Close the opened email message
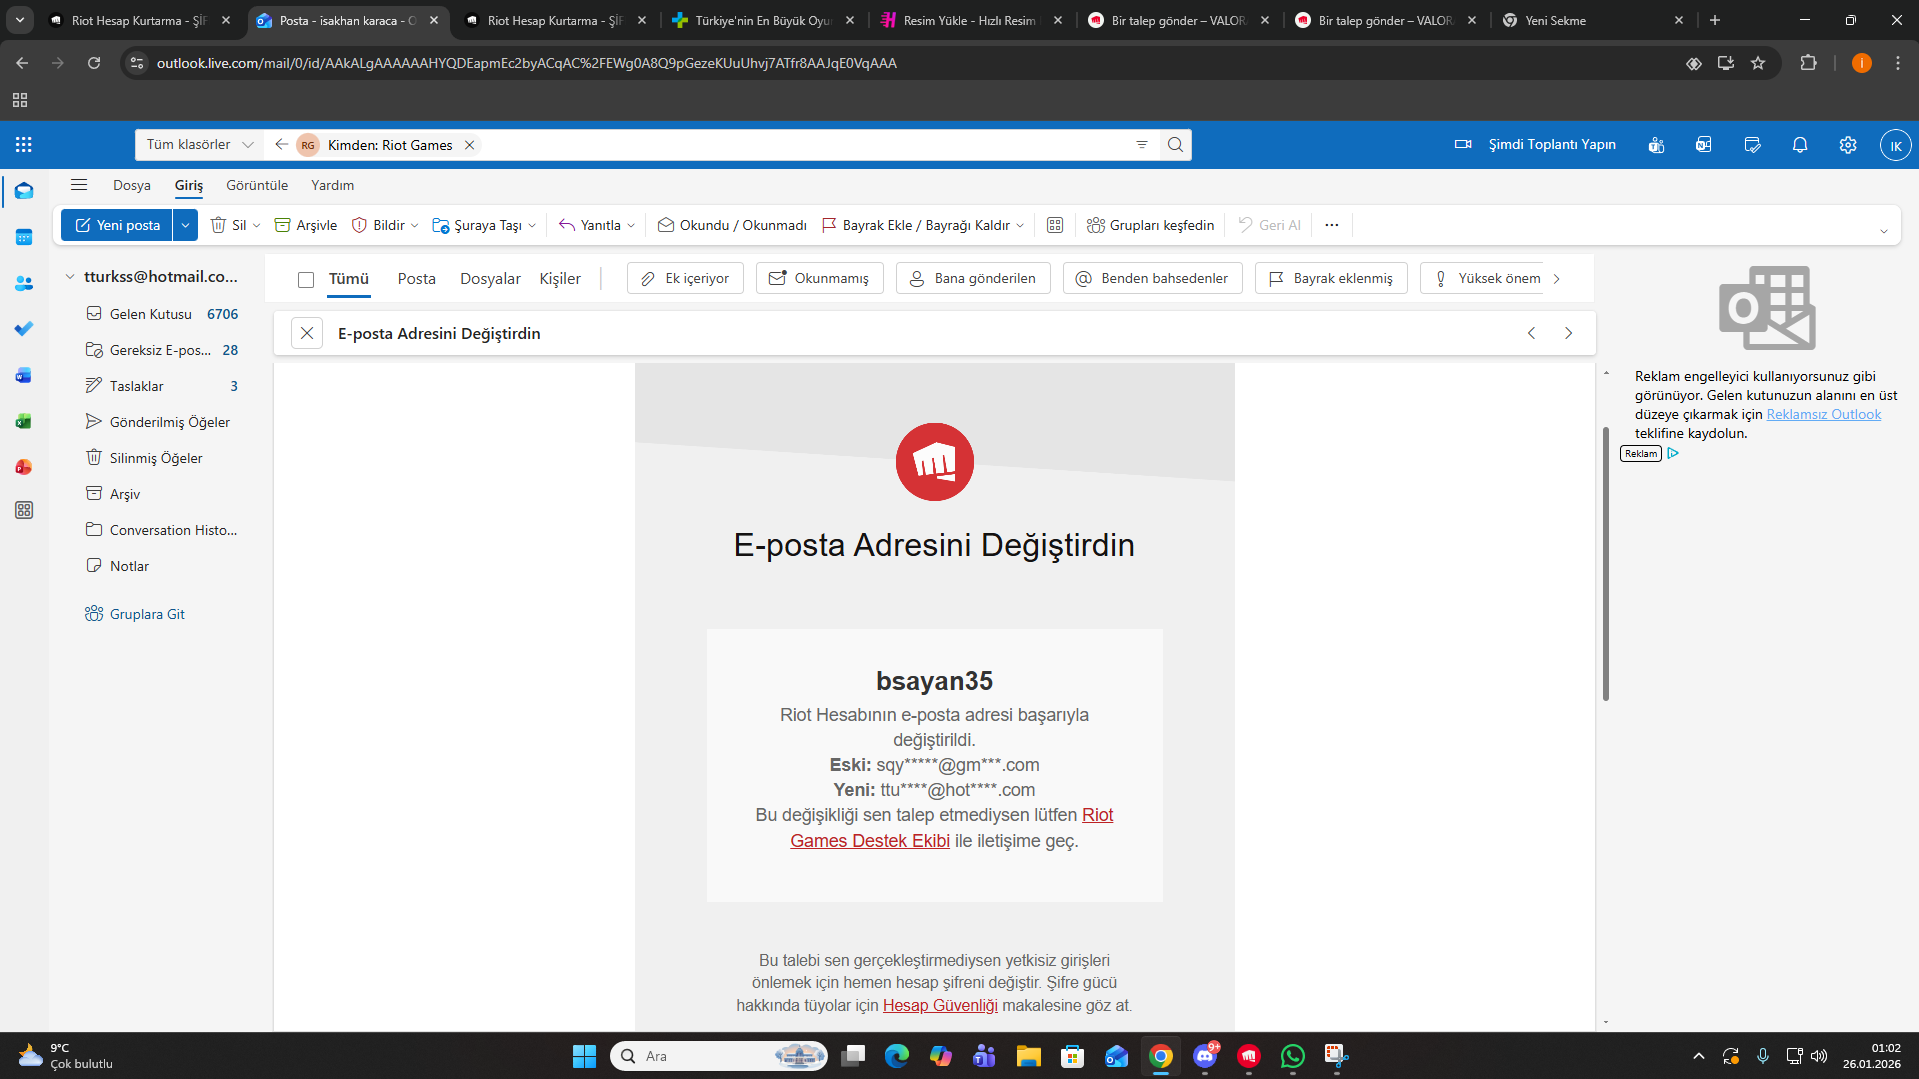The height and width of the screenshot is (1079, 1919). pyautogui.click(x=307, y=333)
